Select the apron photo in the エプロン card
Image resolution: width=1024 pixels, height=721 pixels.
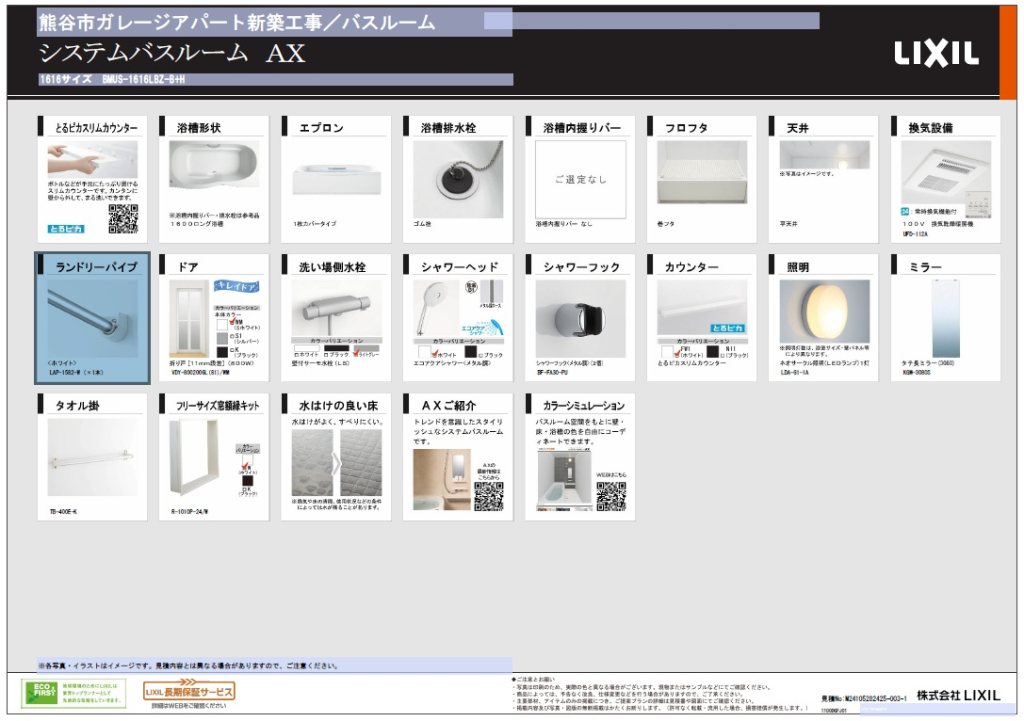336,178
